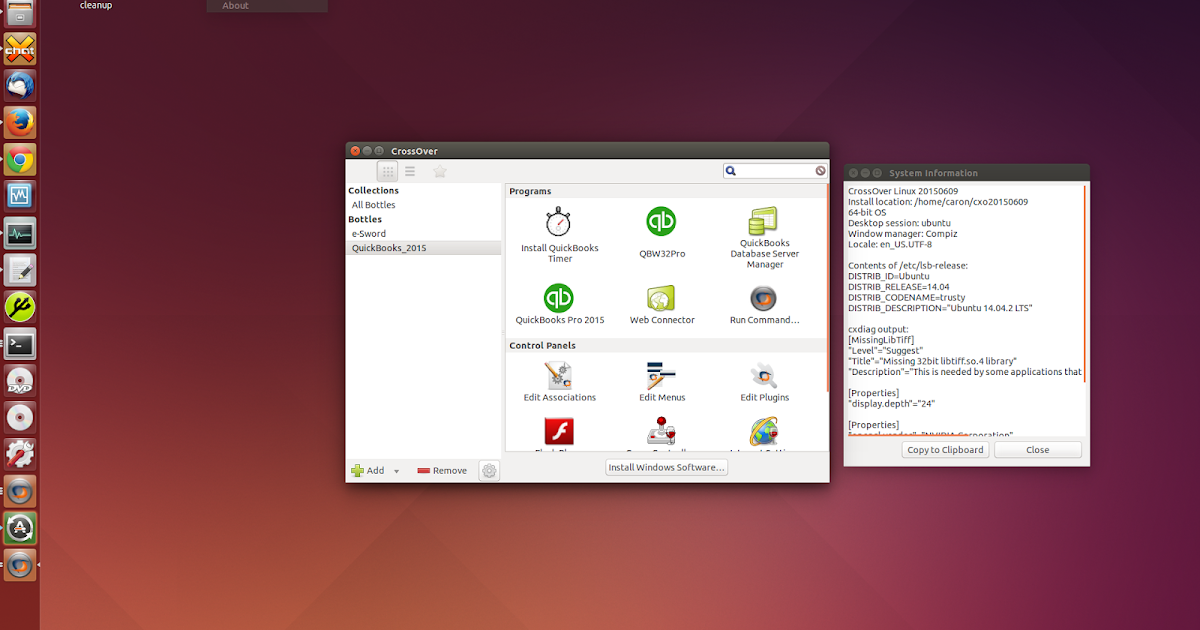Click Close button in System Information

tap(1038, 450)
